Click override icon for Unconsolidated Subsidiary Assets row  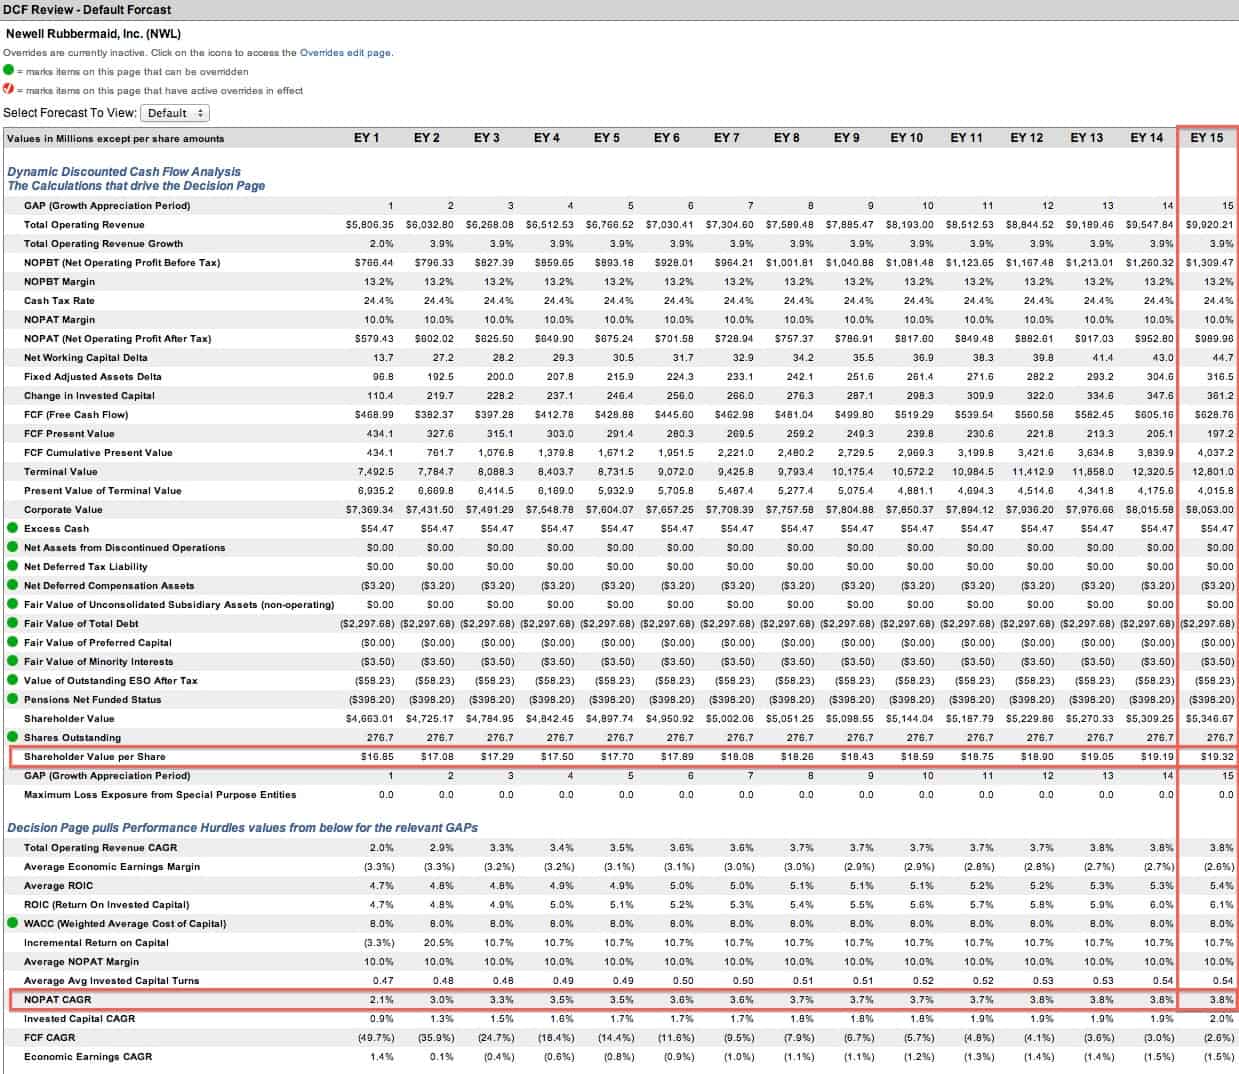click(12, 604)
